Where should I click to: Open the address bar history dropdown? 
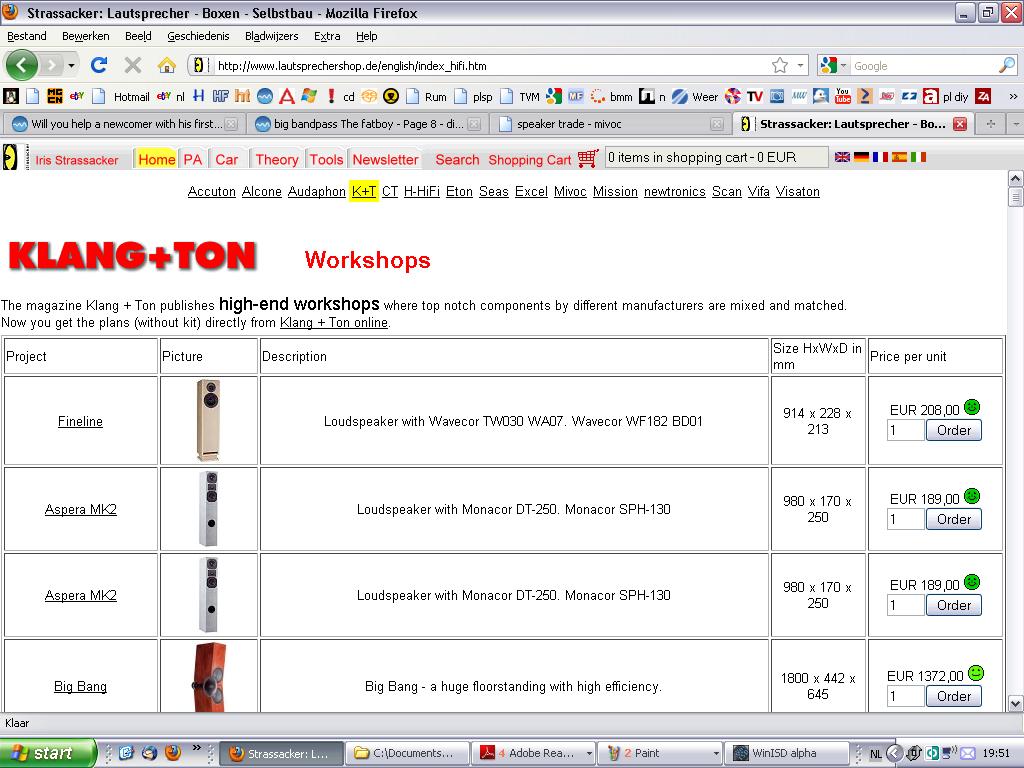[800, 65]
